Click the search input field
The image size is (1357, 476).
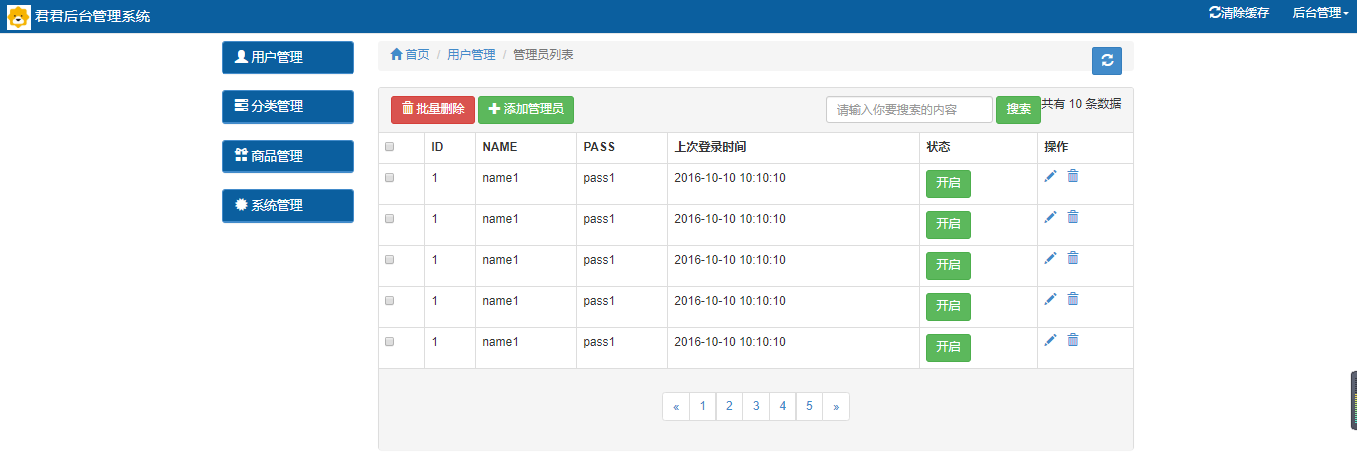[909, 109]
